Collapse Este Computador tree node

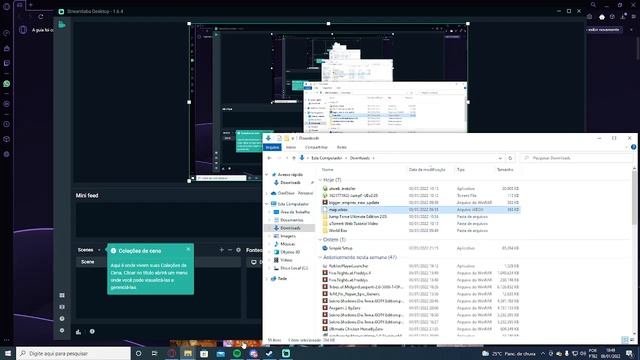tap(267, 204)
